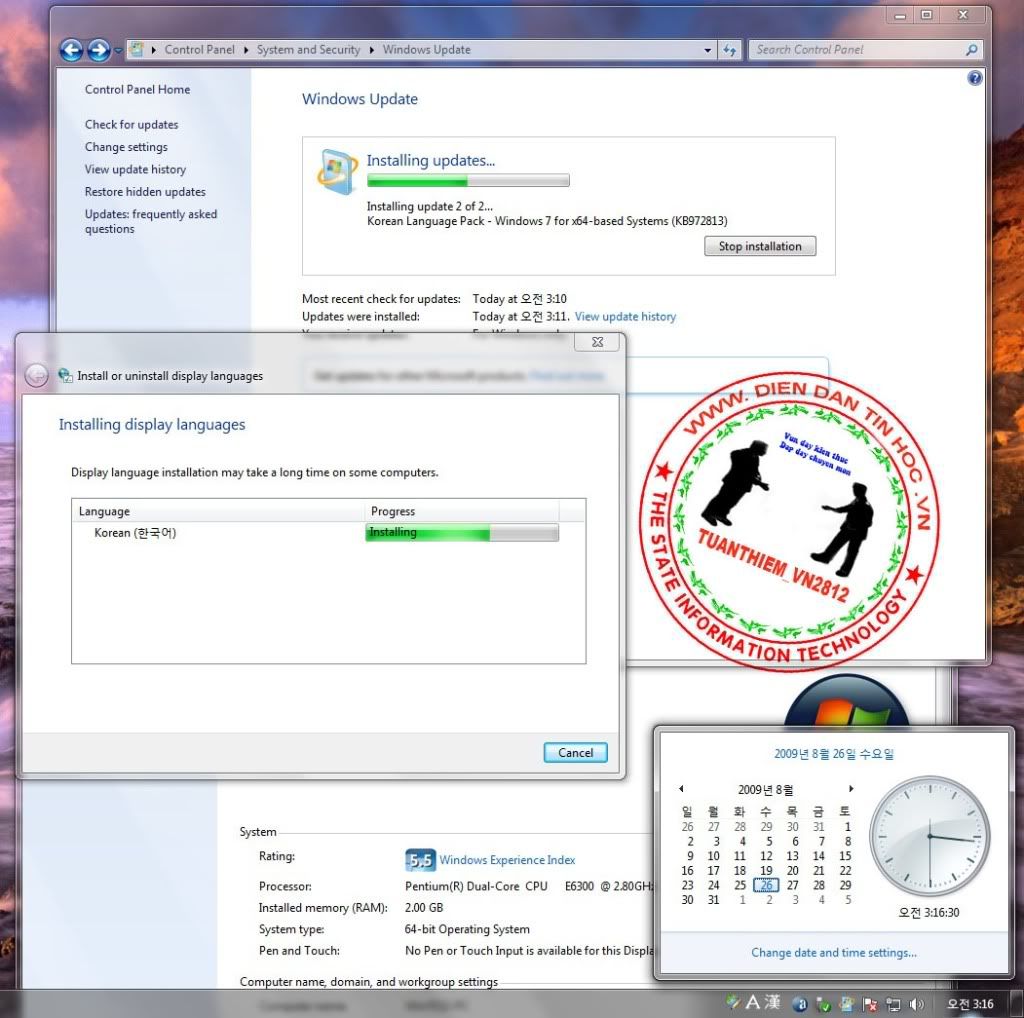Click the taskbar clock 오전 3:16
The width and height of the screenshot is (1024, 1018).
click(970, 1004)
